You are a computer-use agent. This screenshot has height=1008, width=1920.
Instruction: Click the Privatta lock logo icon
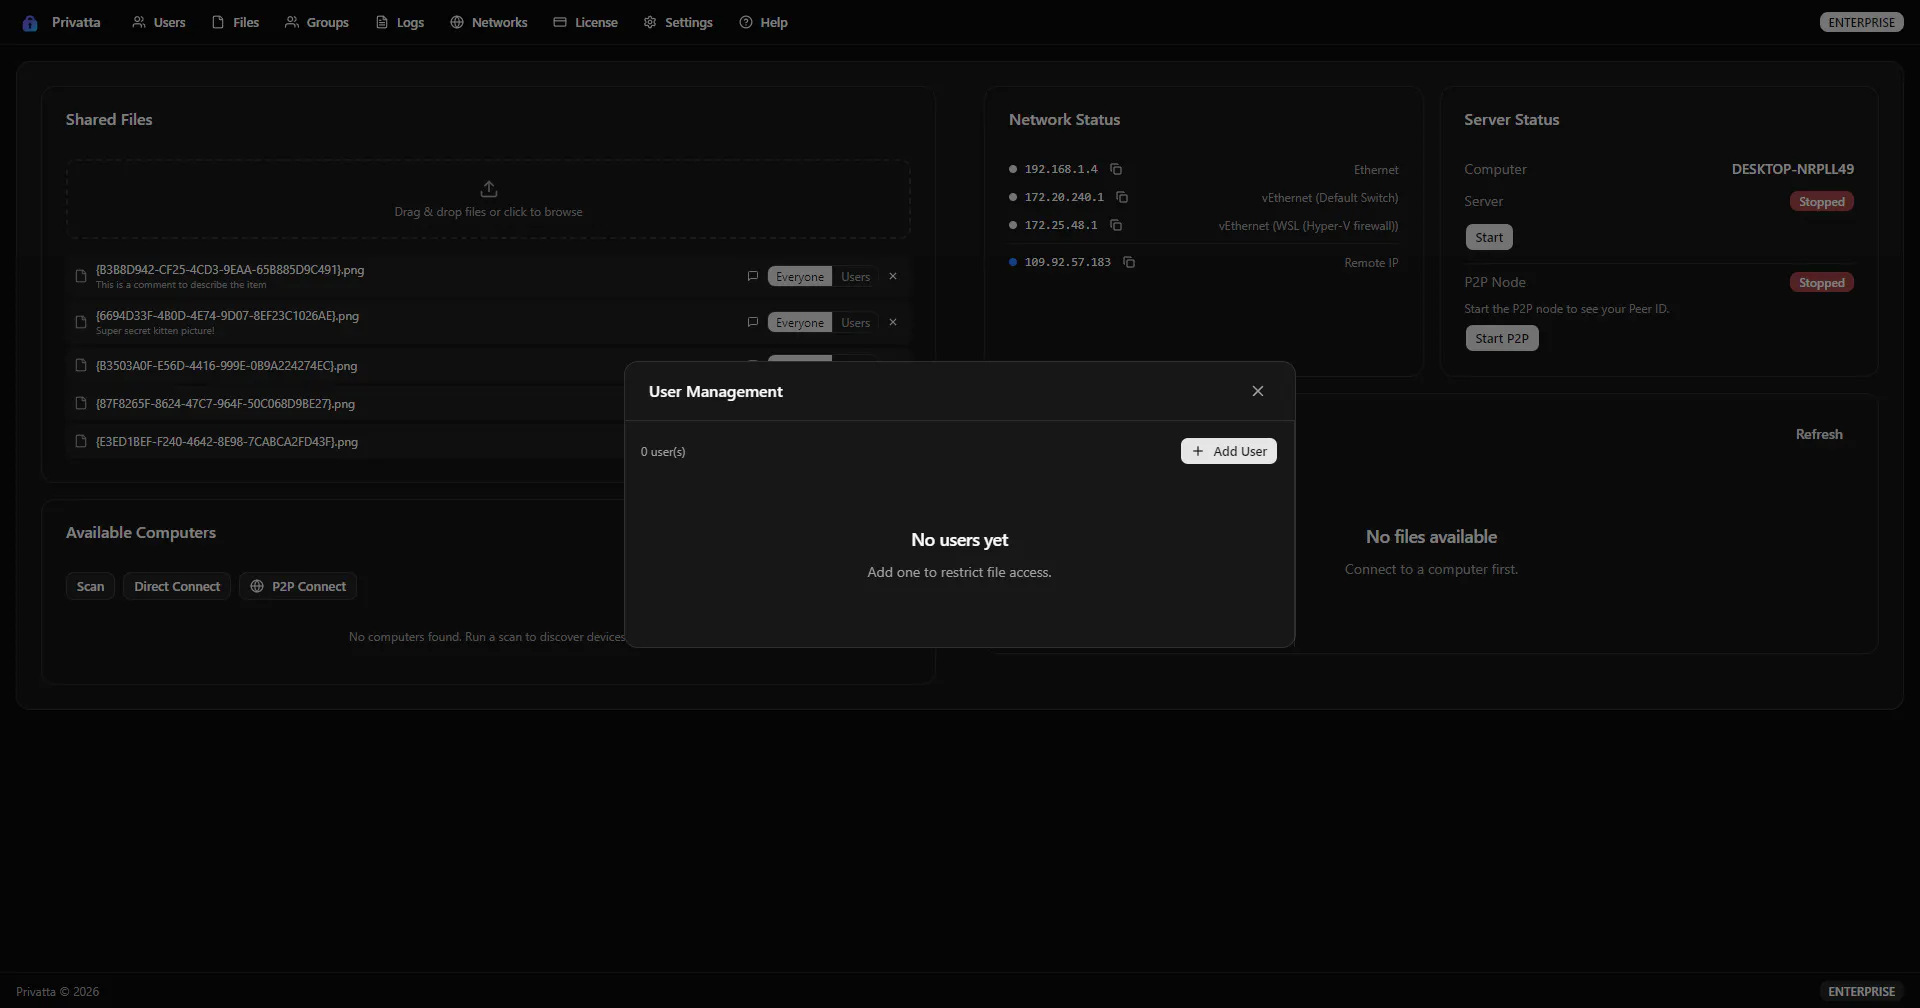tap(30, 23)
